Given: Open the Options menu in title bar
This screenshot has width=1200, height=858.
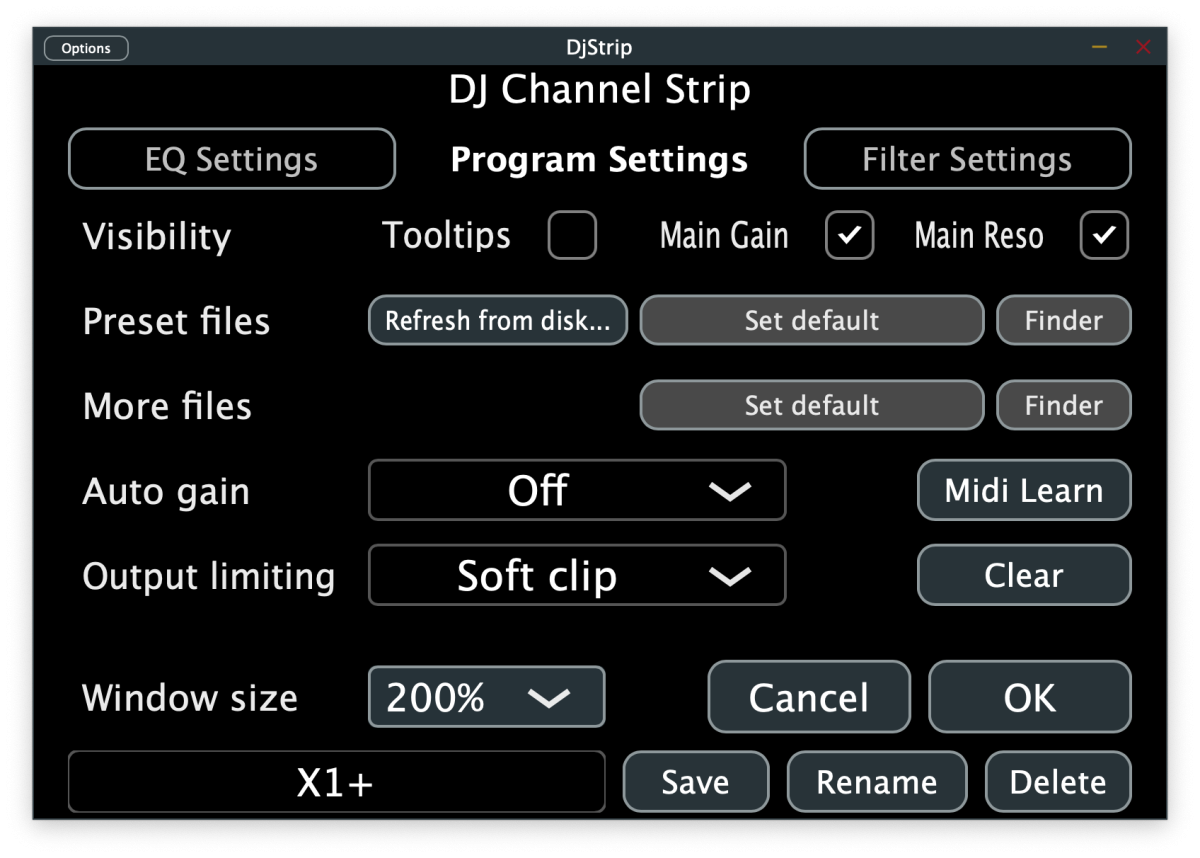Looking at the screenshot, I should [86, 48].
